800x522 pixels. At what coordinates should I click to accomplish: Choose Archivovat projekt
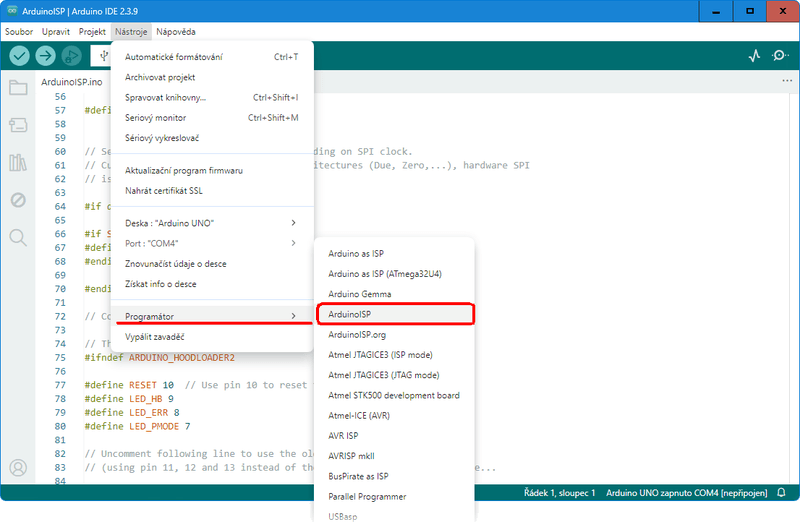212,77
